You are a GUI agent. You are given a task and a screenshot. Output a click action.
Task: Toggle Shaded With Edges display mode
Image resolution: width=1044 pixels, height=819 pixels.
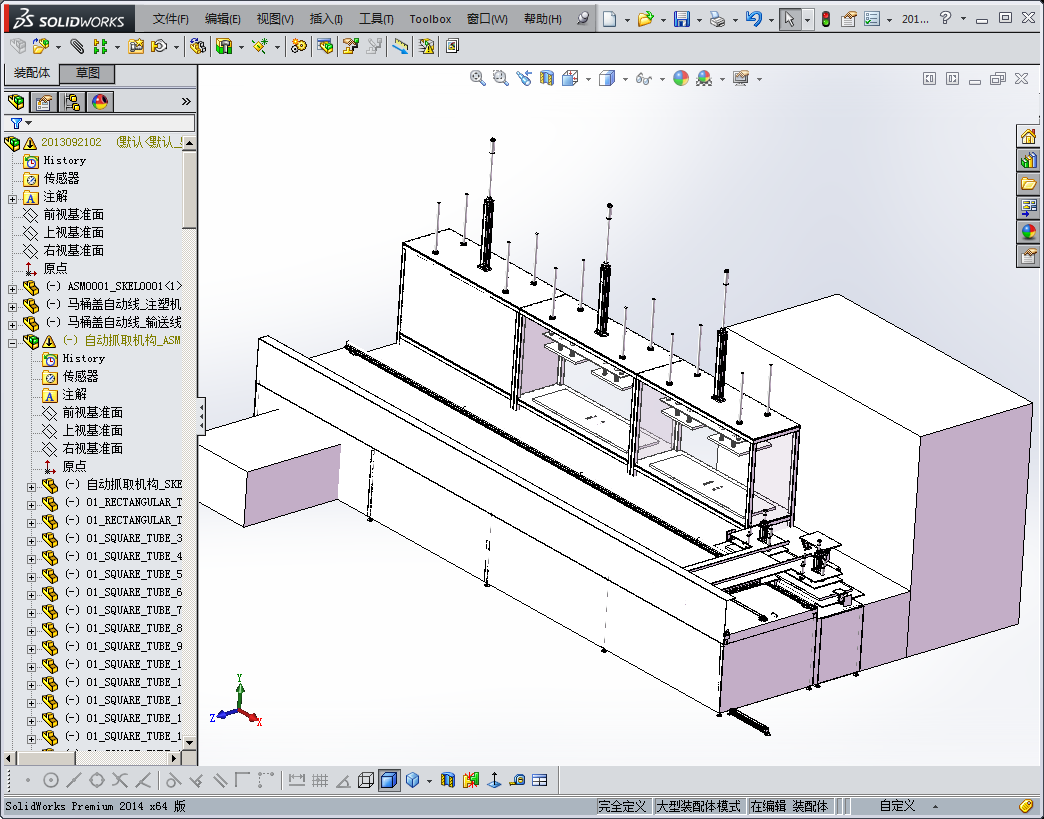click(389, 780)
